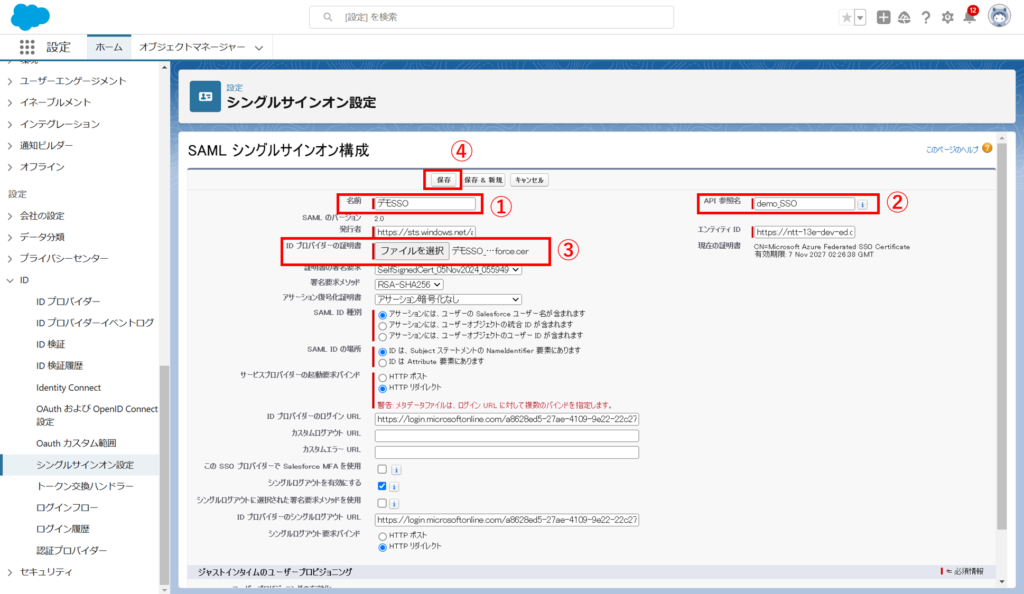The width and height of the screenshot is (1024, 594).
Task: Select ユーザー ID SAML ID type radio
Action: pyautogui.click(x=383, y=337)
